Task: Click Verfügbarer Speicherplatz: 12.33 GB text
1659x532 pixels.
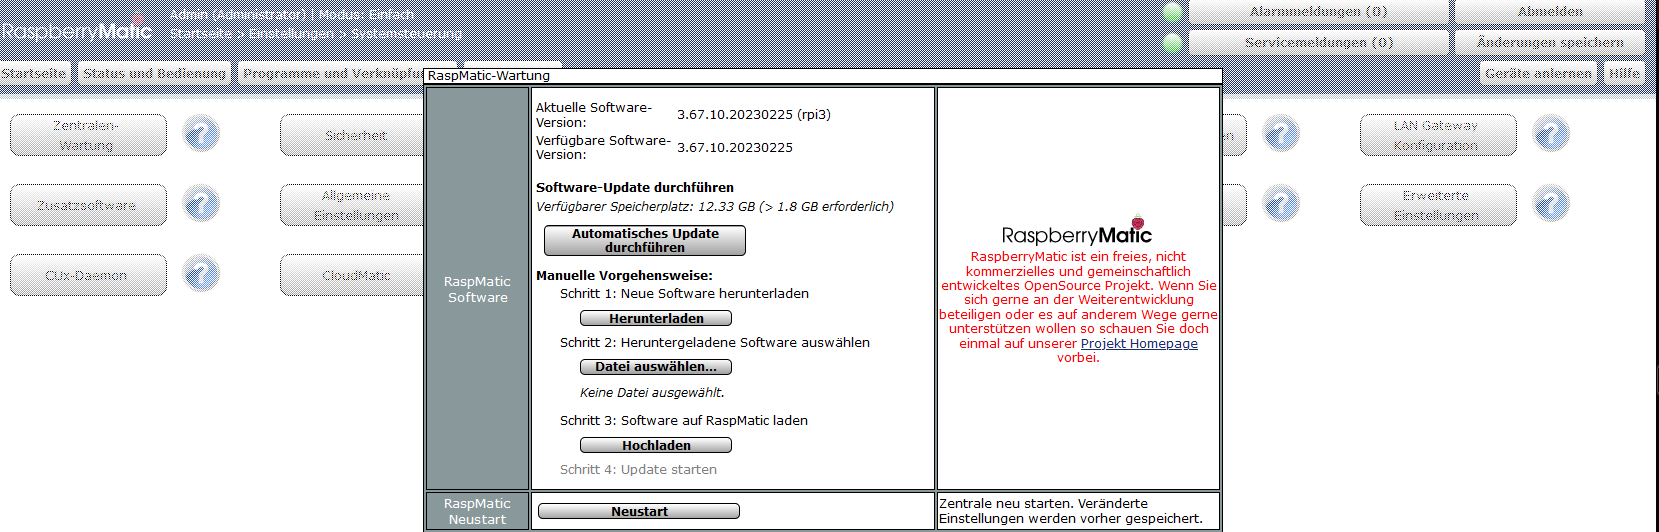Action: point(715,207)
